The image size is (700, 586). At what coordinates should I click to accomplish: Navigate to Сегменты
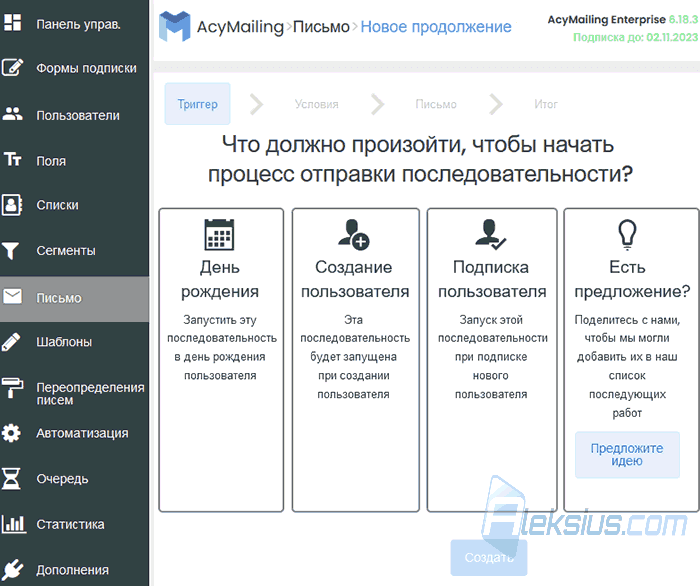click(x=66, y=251)
